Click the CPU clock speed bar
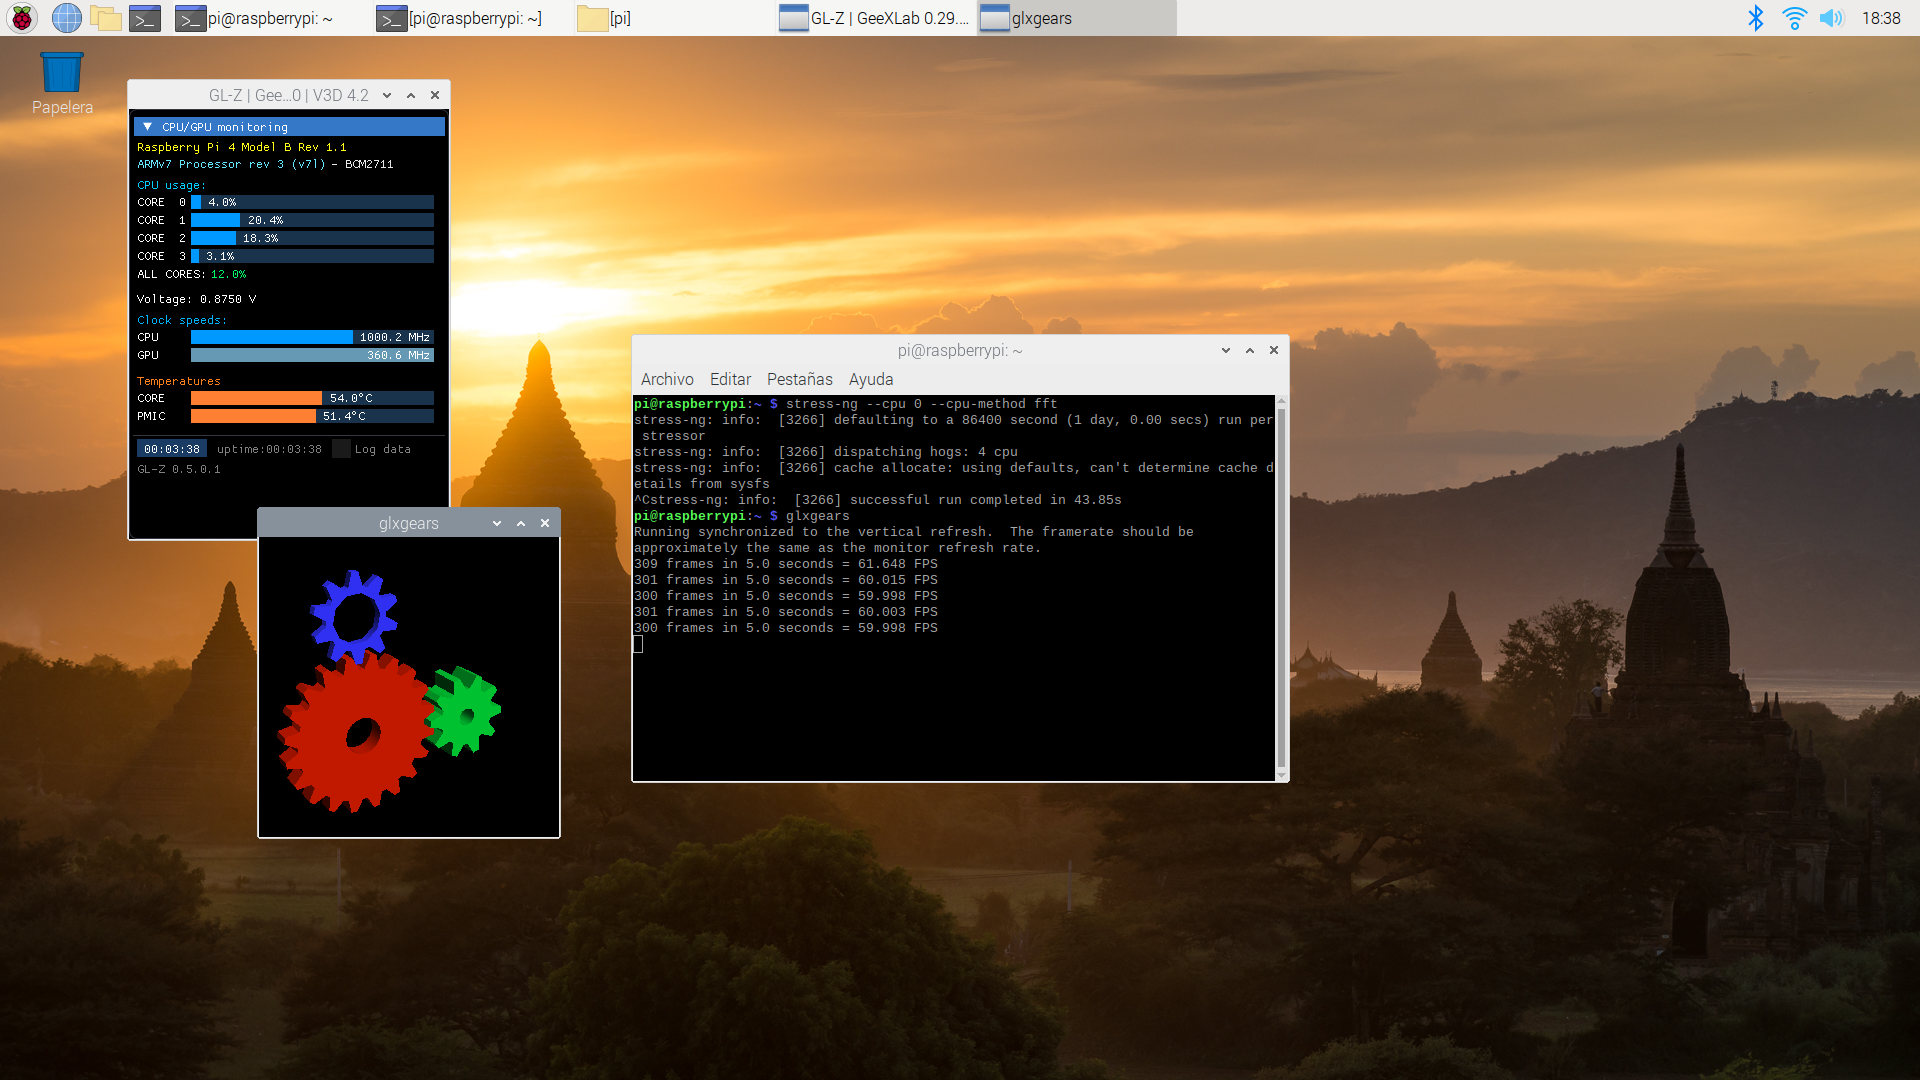 tap(312, 338)
